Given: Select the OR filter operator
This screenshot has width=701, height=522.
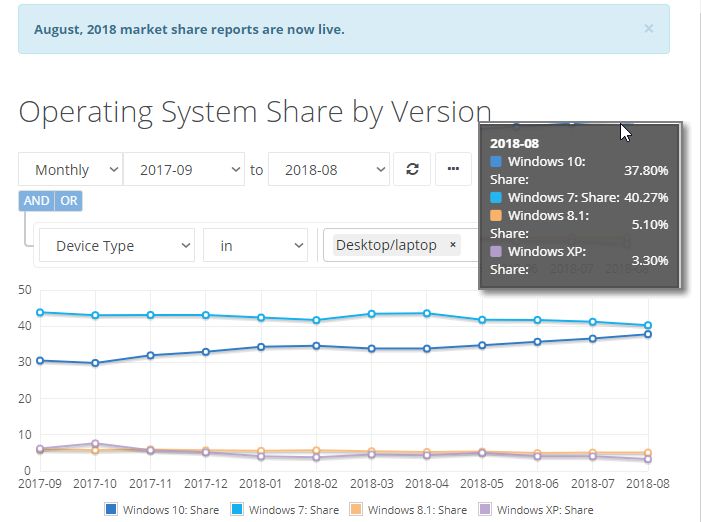Looking at the screenshot, I should [69, 201].
